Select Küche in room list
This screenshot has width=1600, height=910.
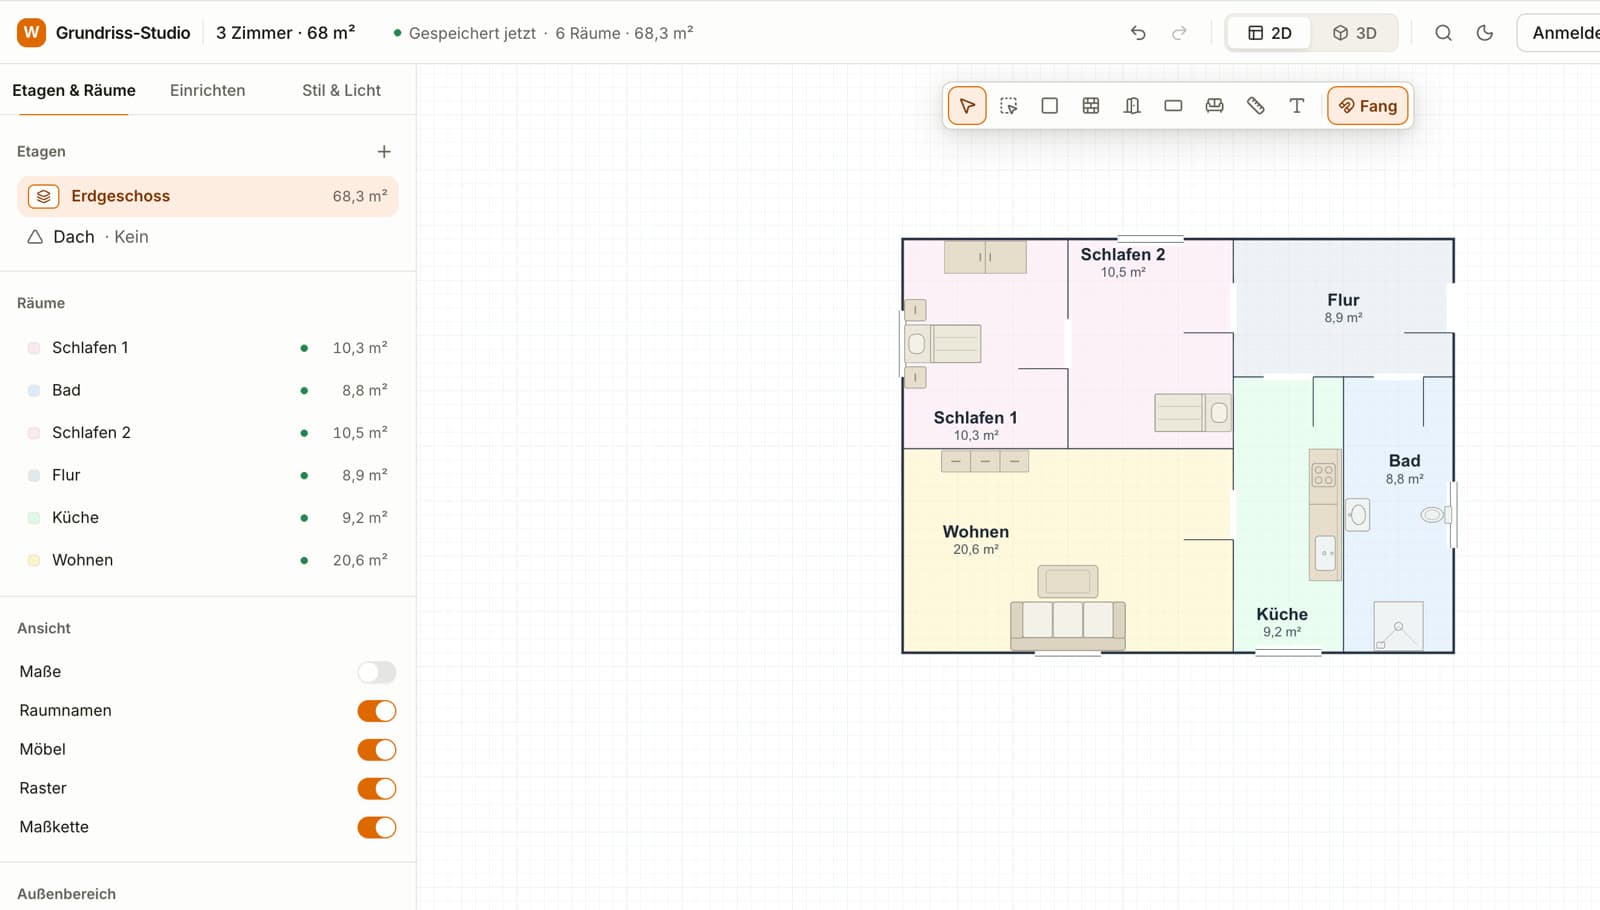(x=208, y=518)
